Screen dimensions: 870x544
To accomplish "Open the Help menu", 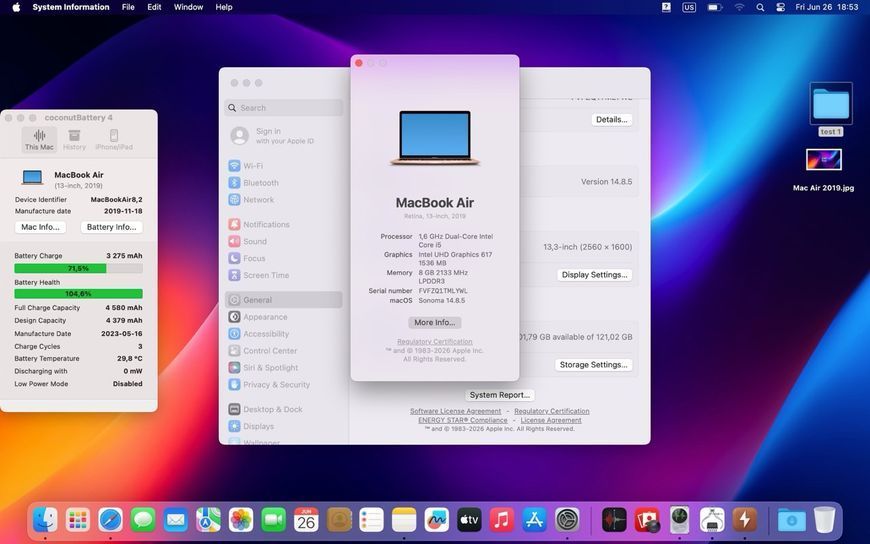I will (x=224, y=7).
